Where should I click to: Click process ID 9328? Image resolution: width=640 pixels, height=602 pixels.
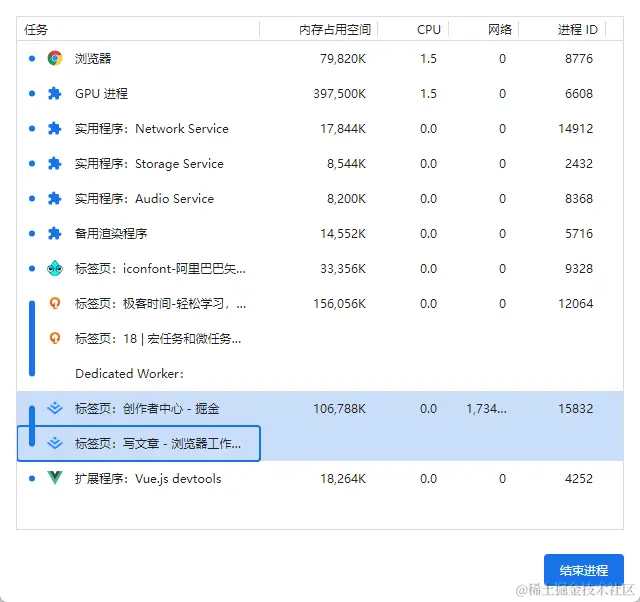pyautogui.click(x=579, y=269)
